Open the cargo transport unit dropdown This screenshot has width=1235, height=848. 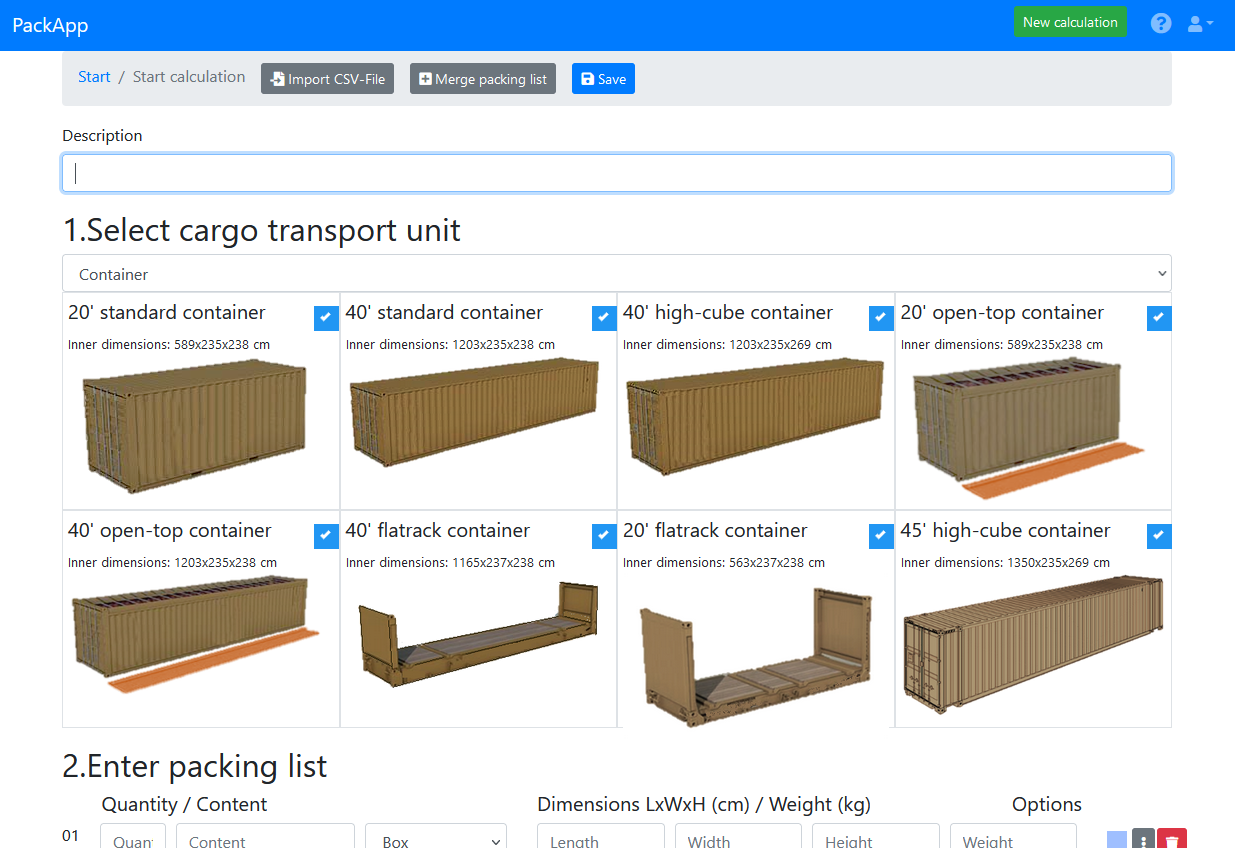(x=617, y=272)
